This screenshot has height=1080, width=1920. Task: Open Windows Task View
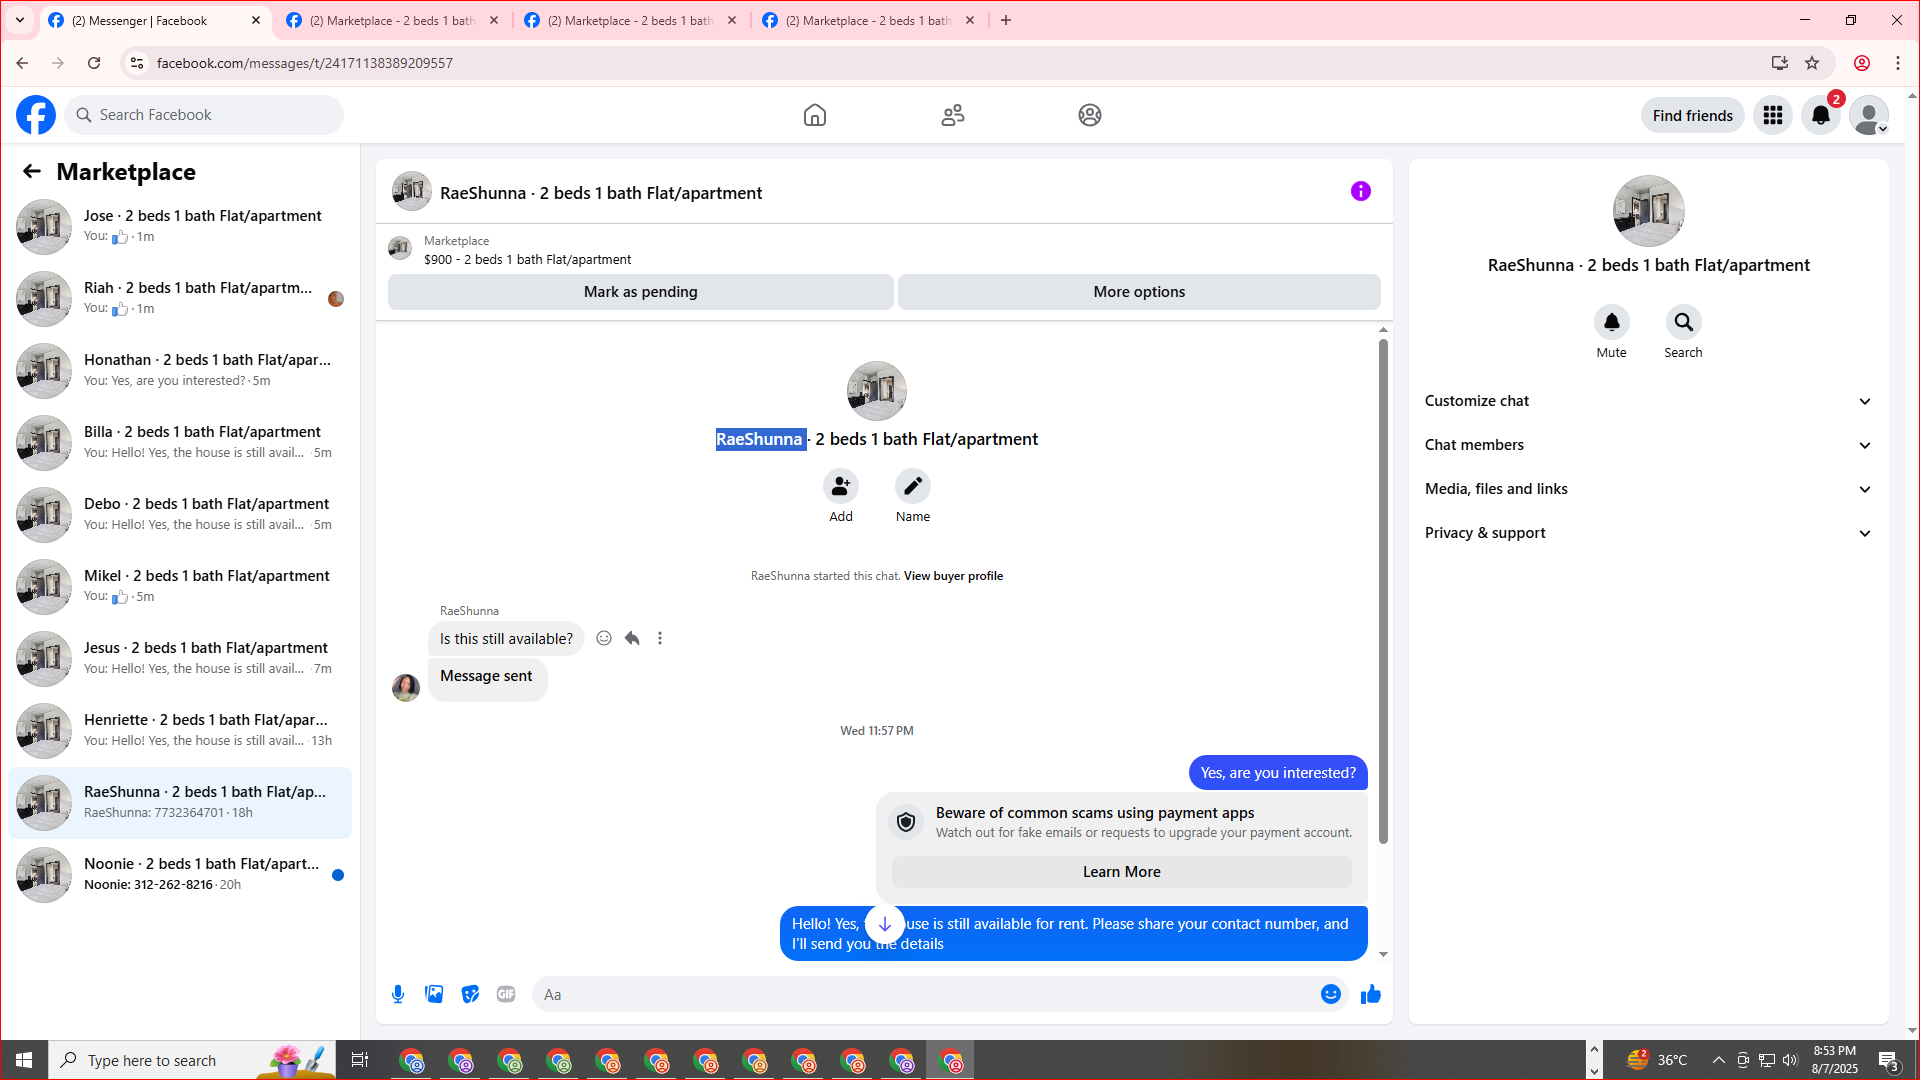pyautogui.click(x=360, y=1060)
